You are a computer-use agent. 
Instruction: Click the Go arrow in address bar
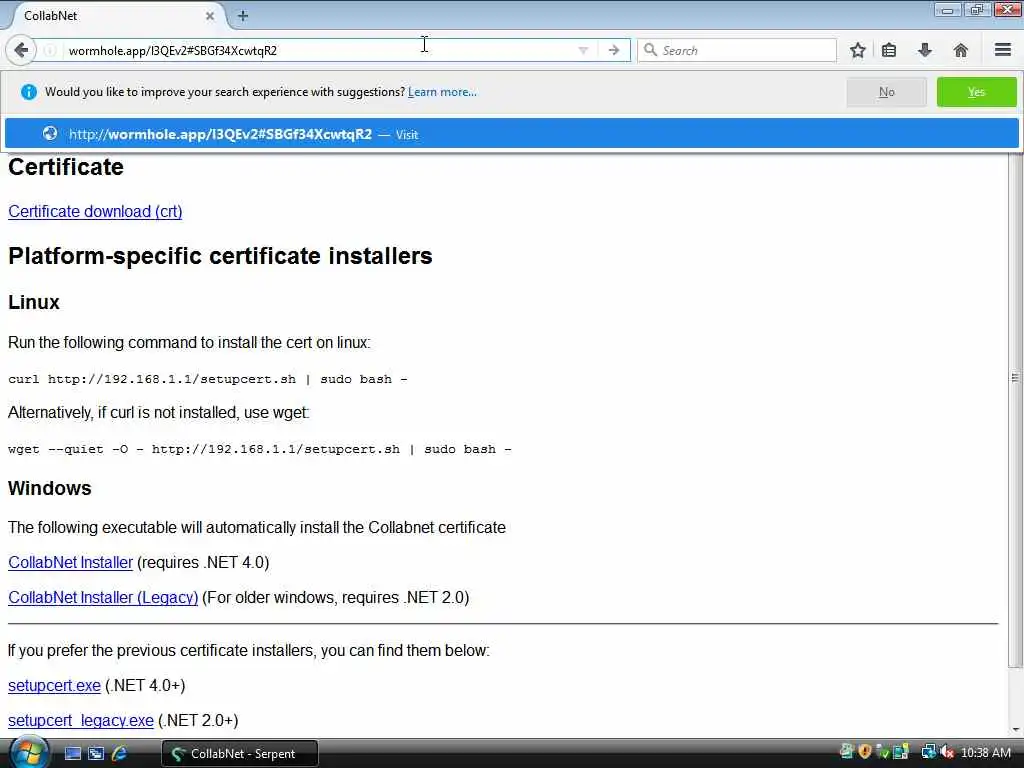click(614, 50)
